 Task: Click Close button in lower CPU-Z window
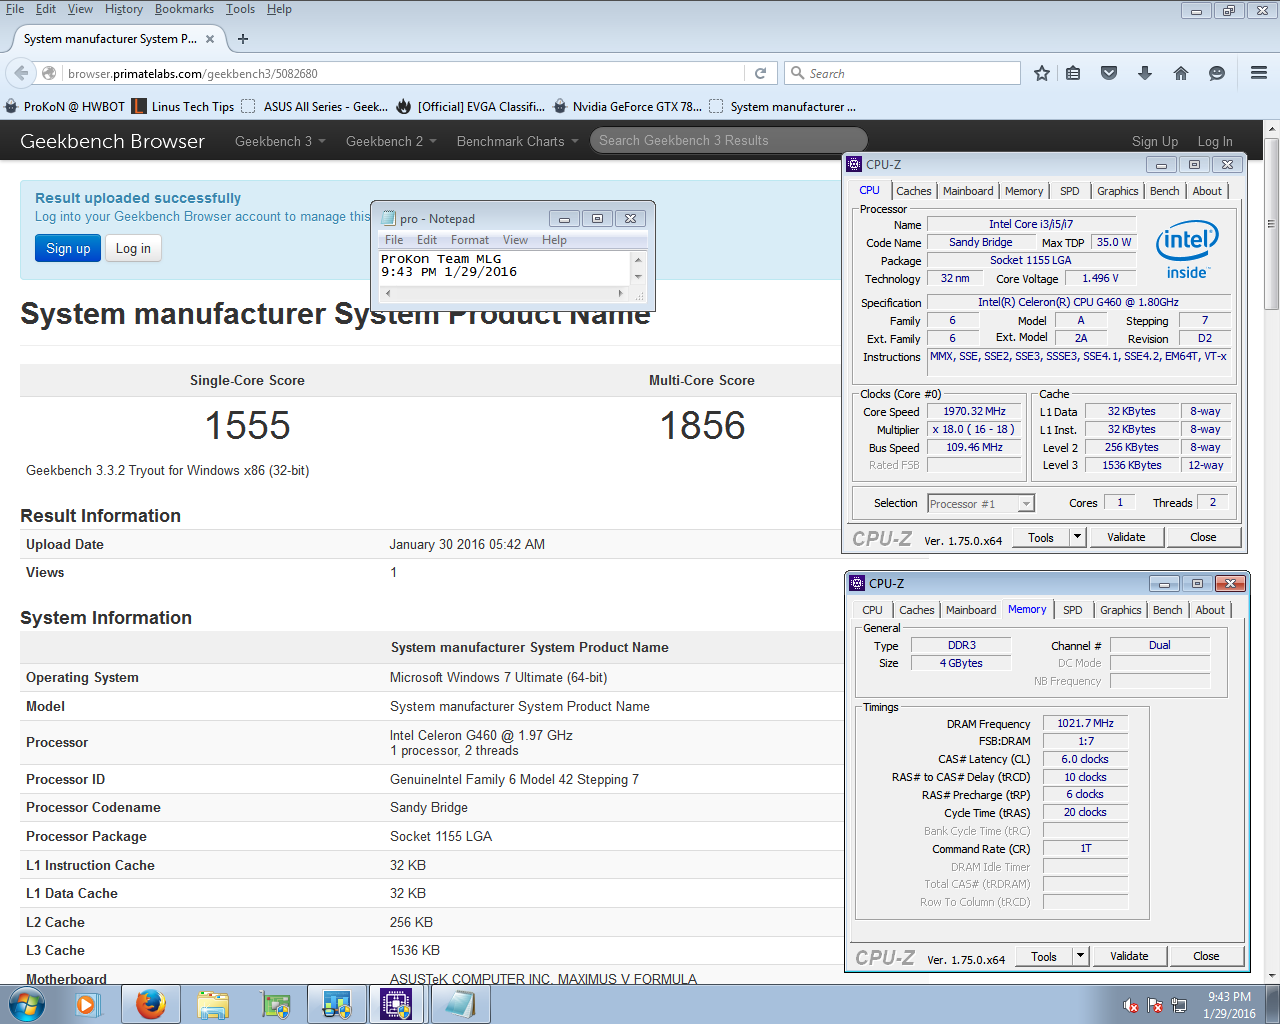[1206, 956]
